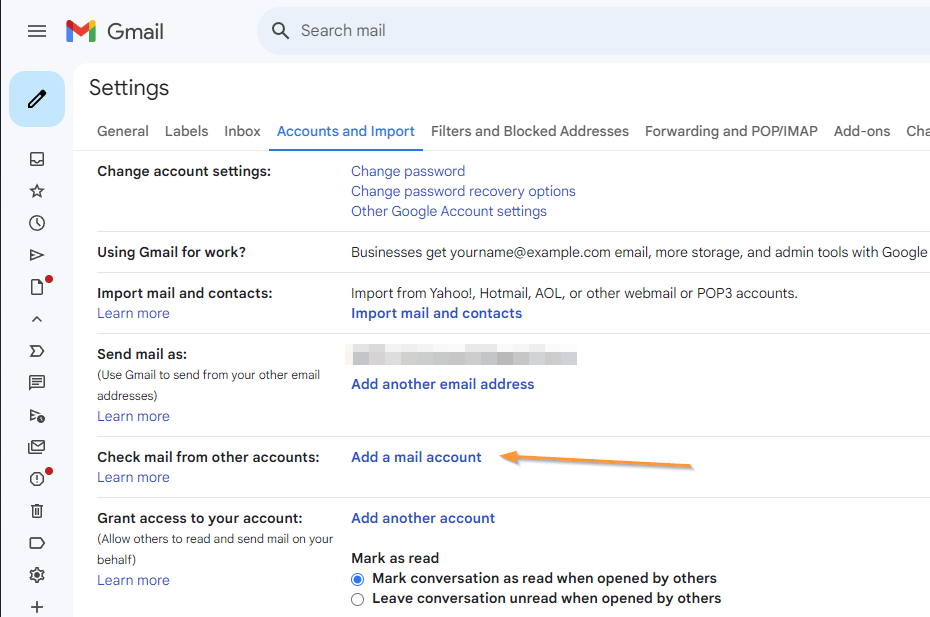This screenshot has width=930, height=617.
Task: Click Import mail and contacts link
Action: (436, 313)
